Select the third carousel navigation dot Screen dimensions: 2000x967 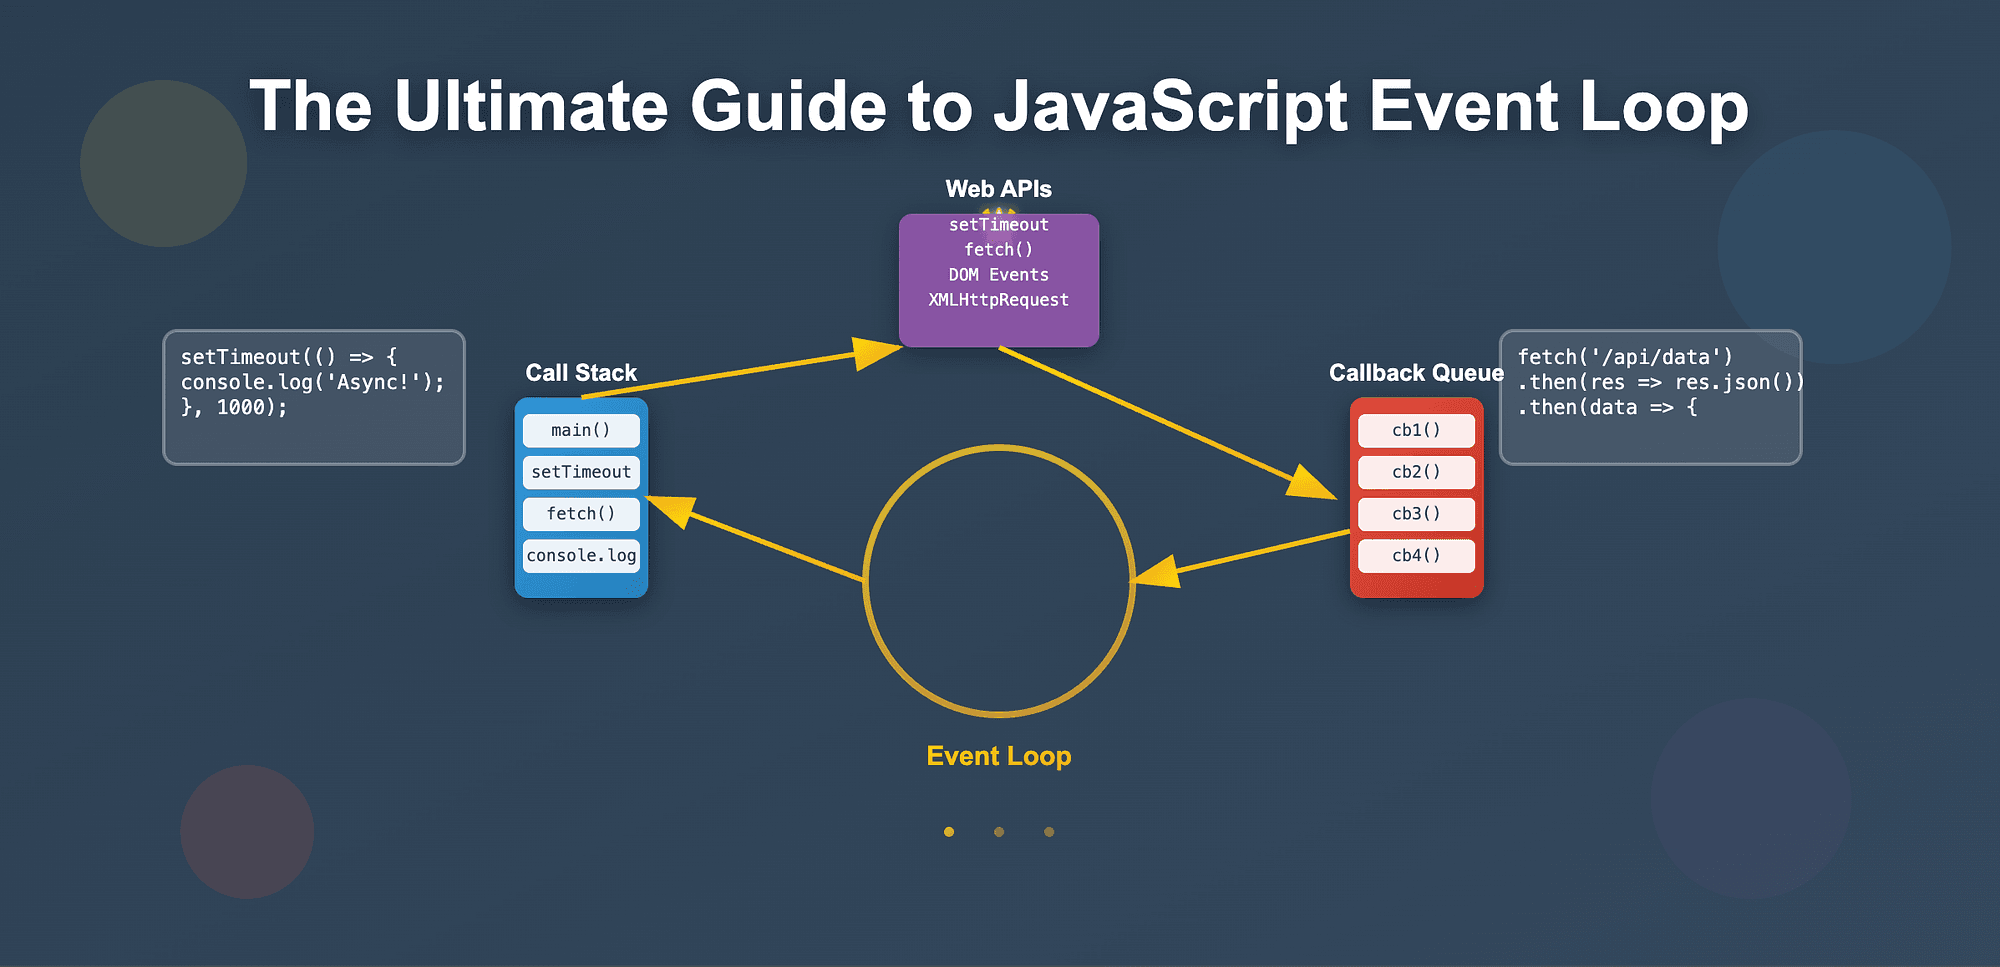pyautogui.click(x=1048, y=831)
